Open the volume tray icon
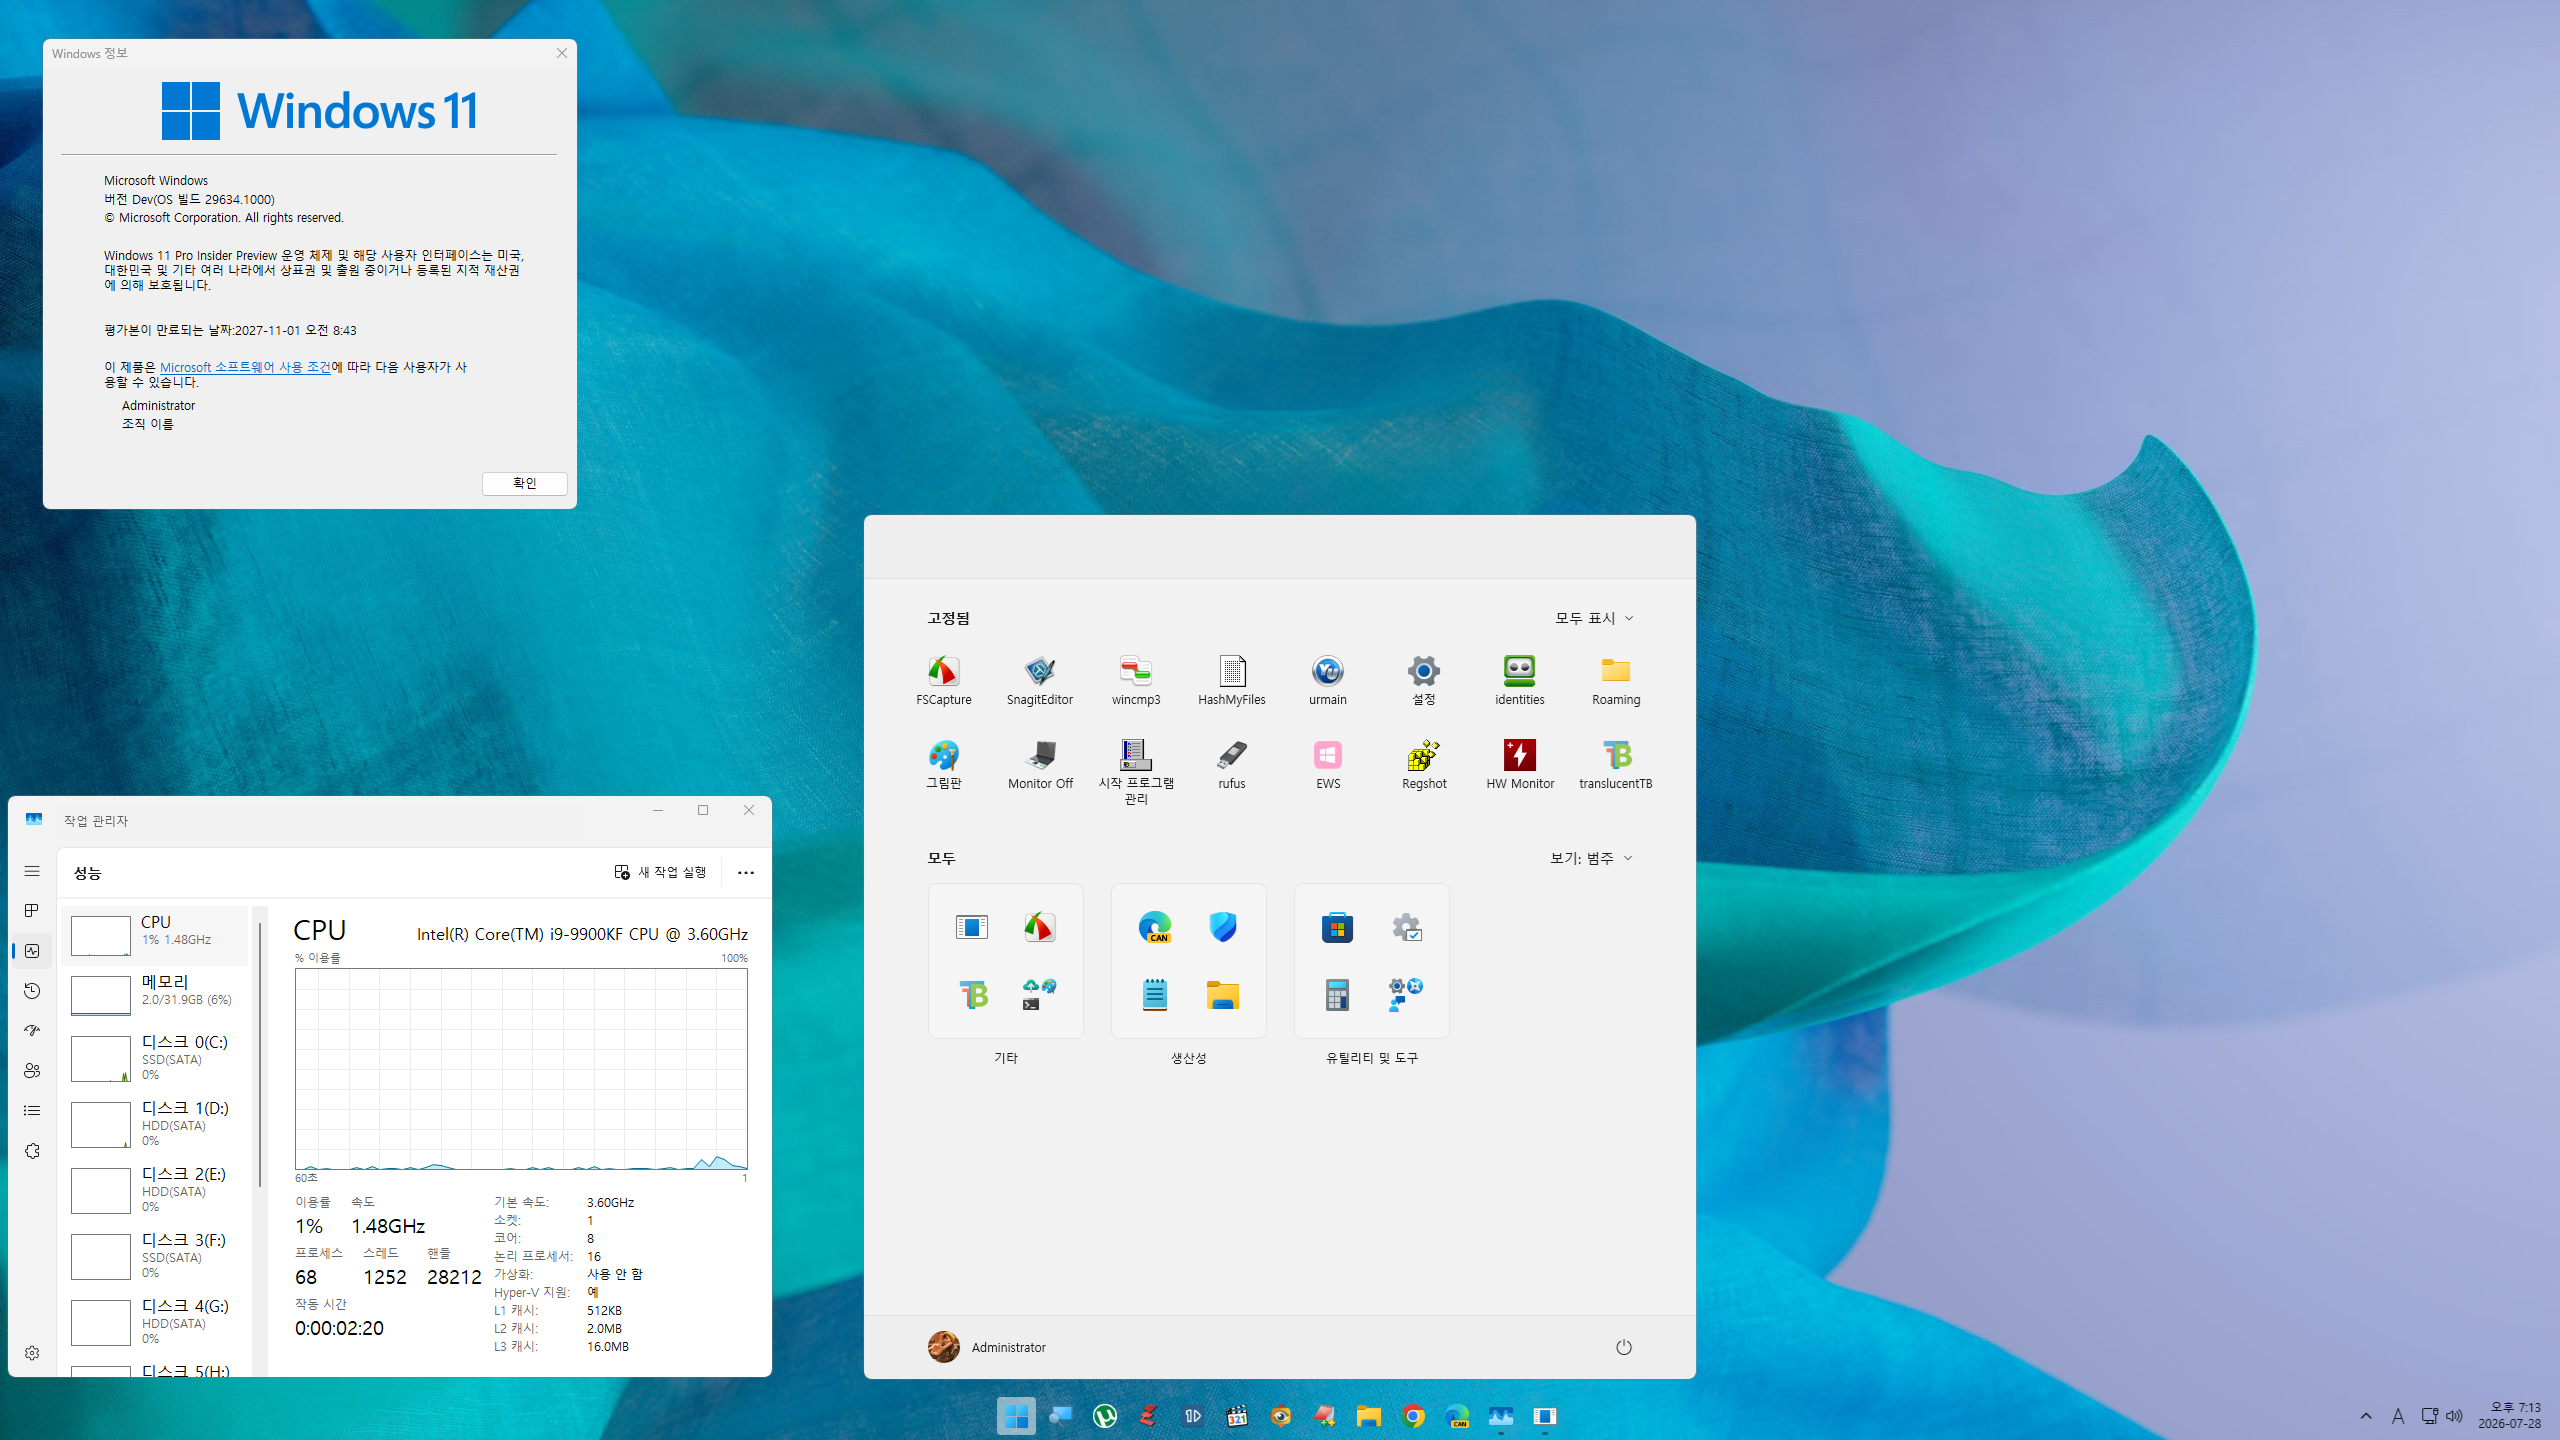The height and width of the screenshot is (1440, 2560). point(2455,1416)
